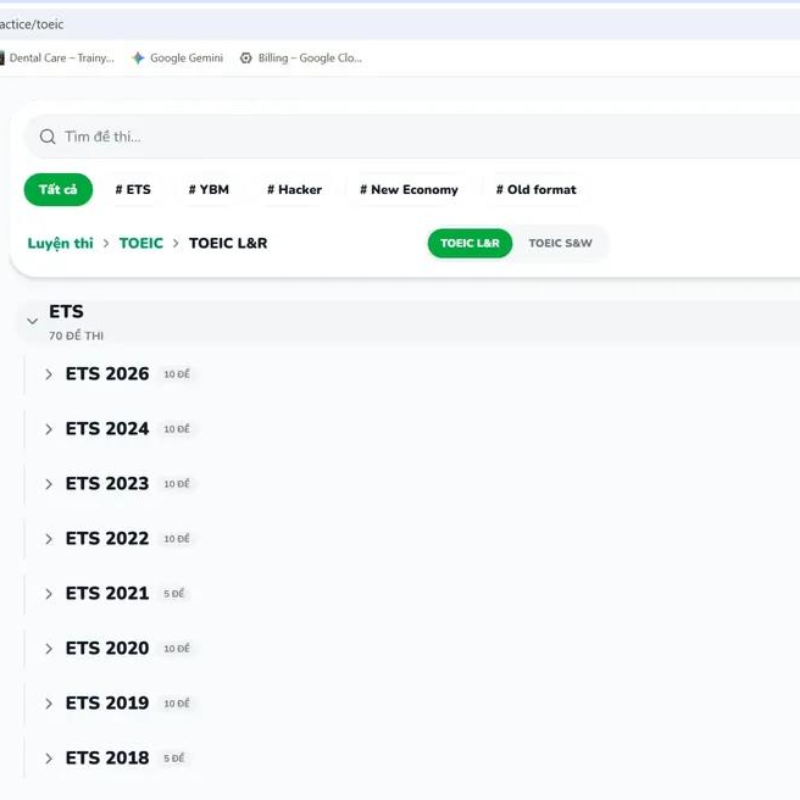Image resolution: width=800 pixels, height=800 pixels.
Task: Click the 70 ĐỀ THI count label
Action: 77,336
